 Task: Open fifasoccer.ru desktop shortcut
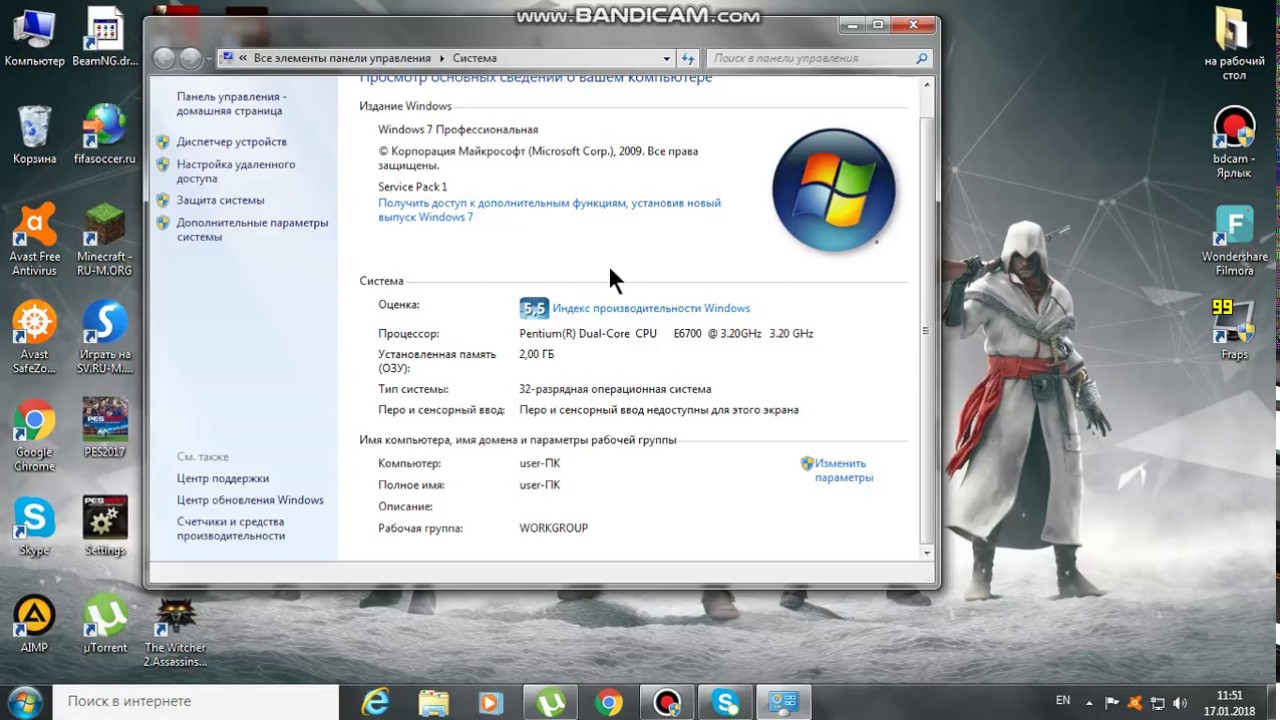tap(104, 135)
